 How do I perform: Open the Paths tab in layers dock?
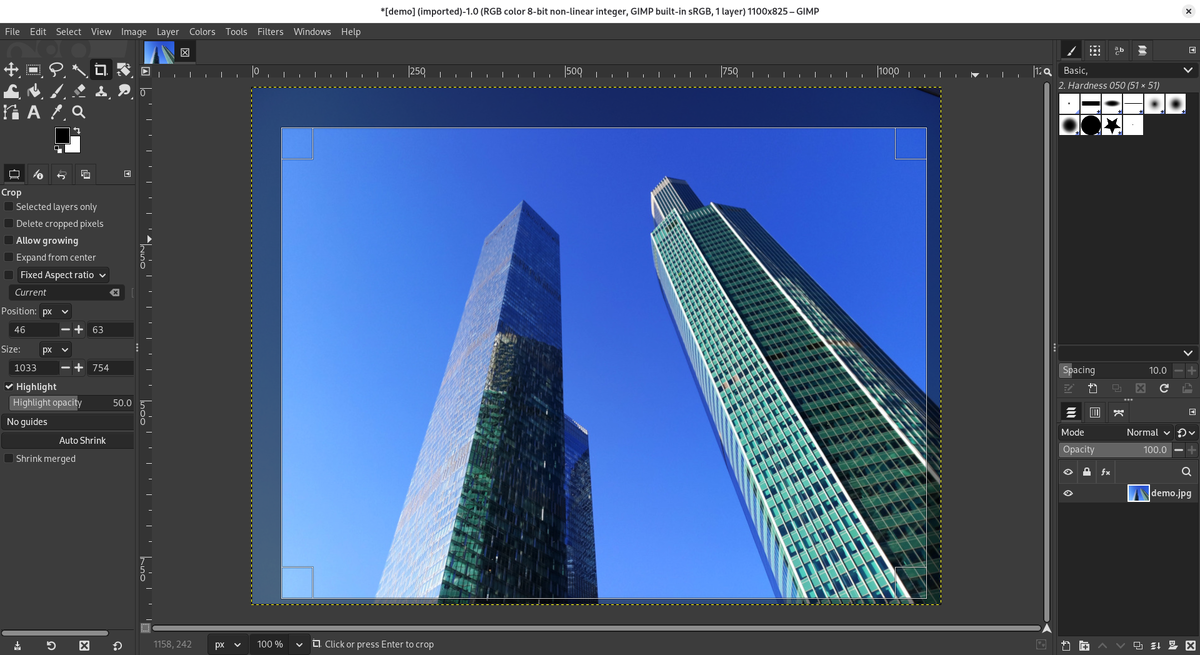tap(1119, 412)
